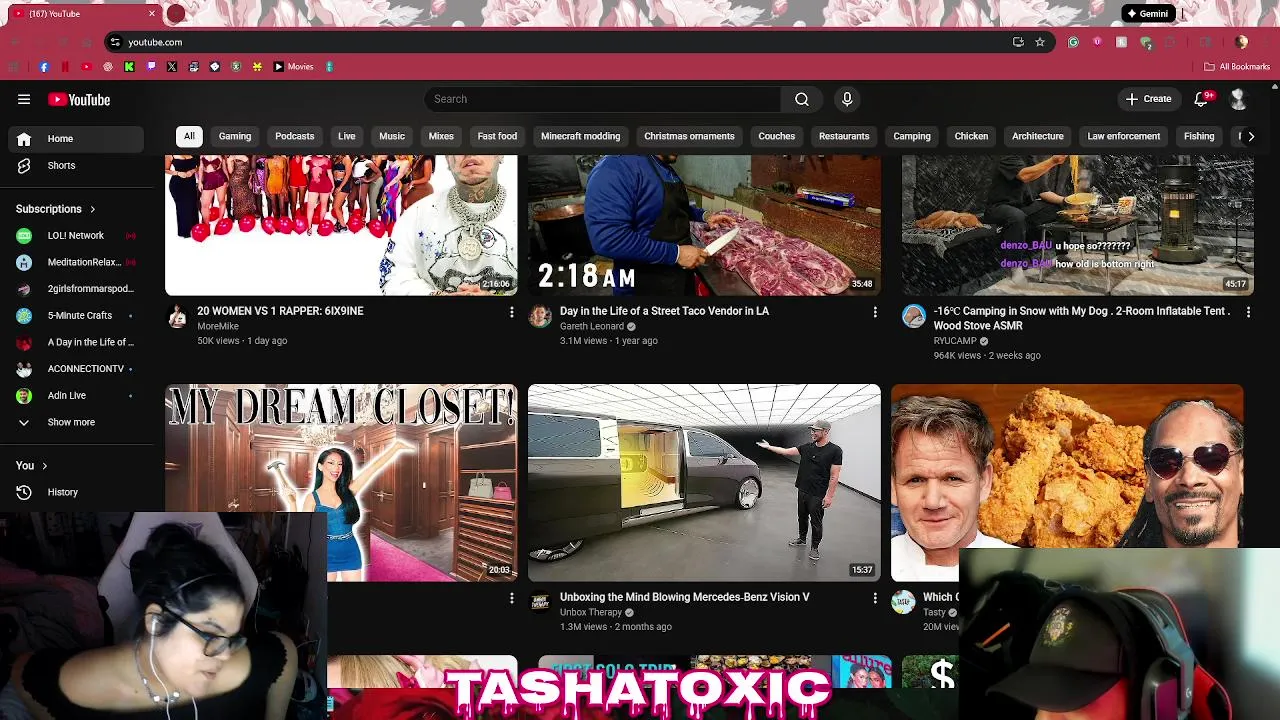
Task: Open Adin Live subscription
Action: coord(76,396)
